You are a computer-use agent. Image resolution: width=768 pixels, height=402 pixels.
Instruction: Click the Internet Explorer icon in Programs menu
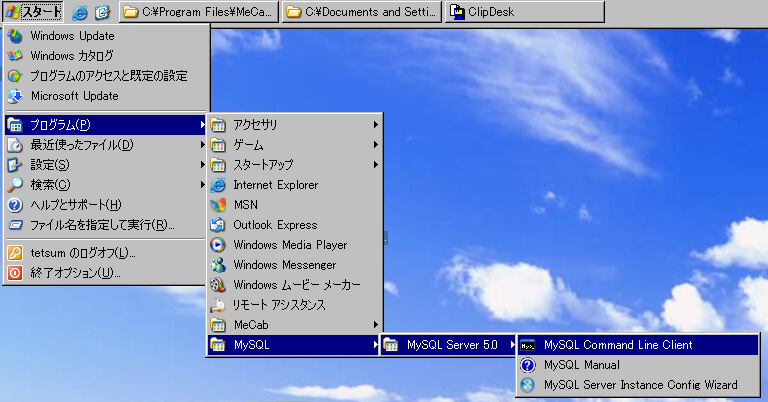click(218, 185)
